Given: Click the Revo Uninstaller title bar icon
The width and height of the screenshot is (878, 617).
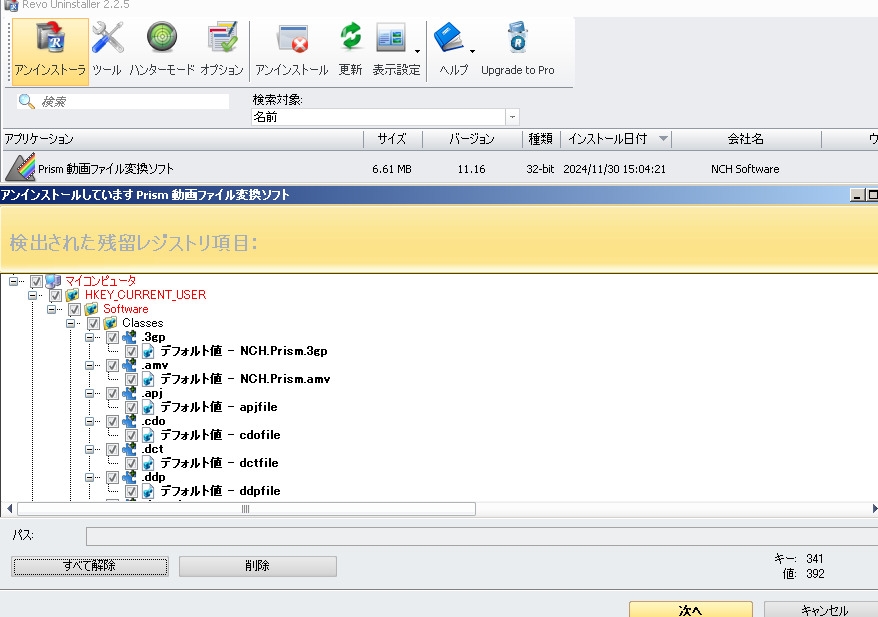Looking at the screenshot, I should tap(11, 5).
